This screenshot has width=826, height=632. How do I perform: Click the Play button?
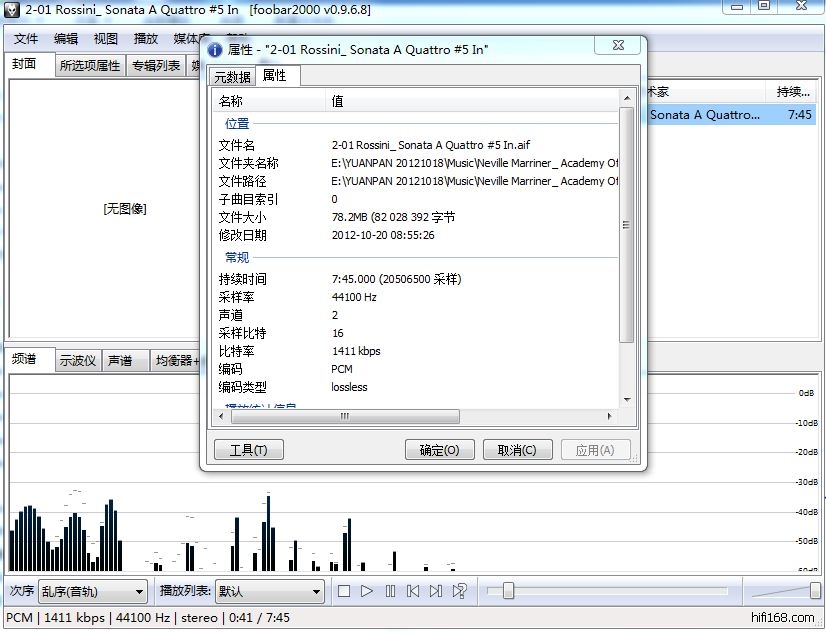pos(367,591)
